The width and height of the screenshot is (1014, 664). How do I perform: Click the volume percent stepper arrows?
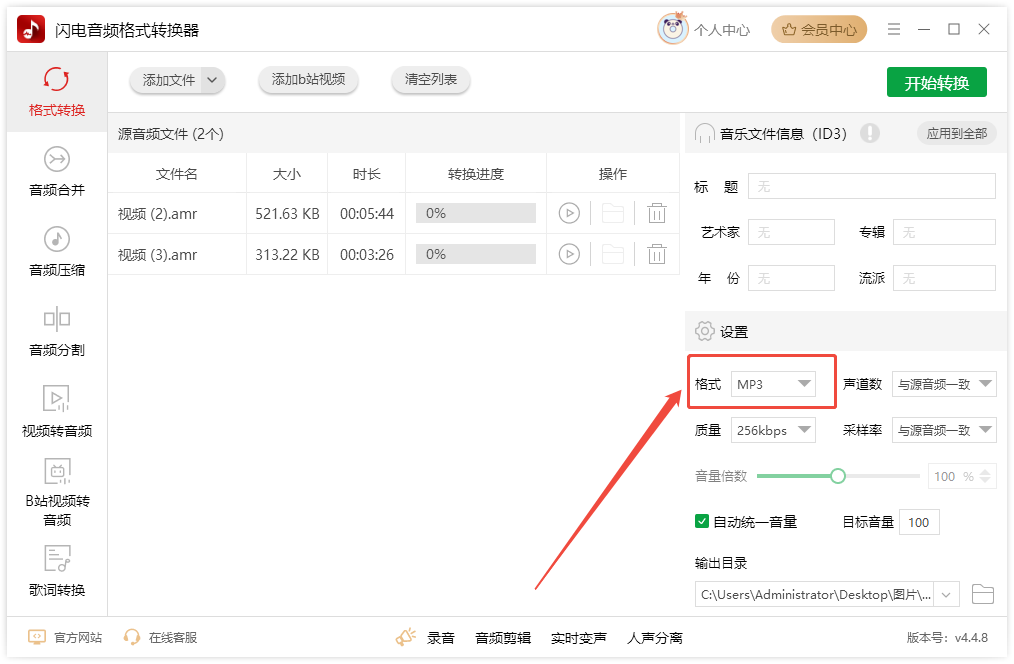985,476
